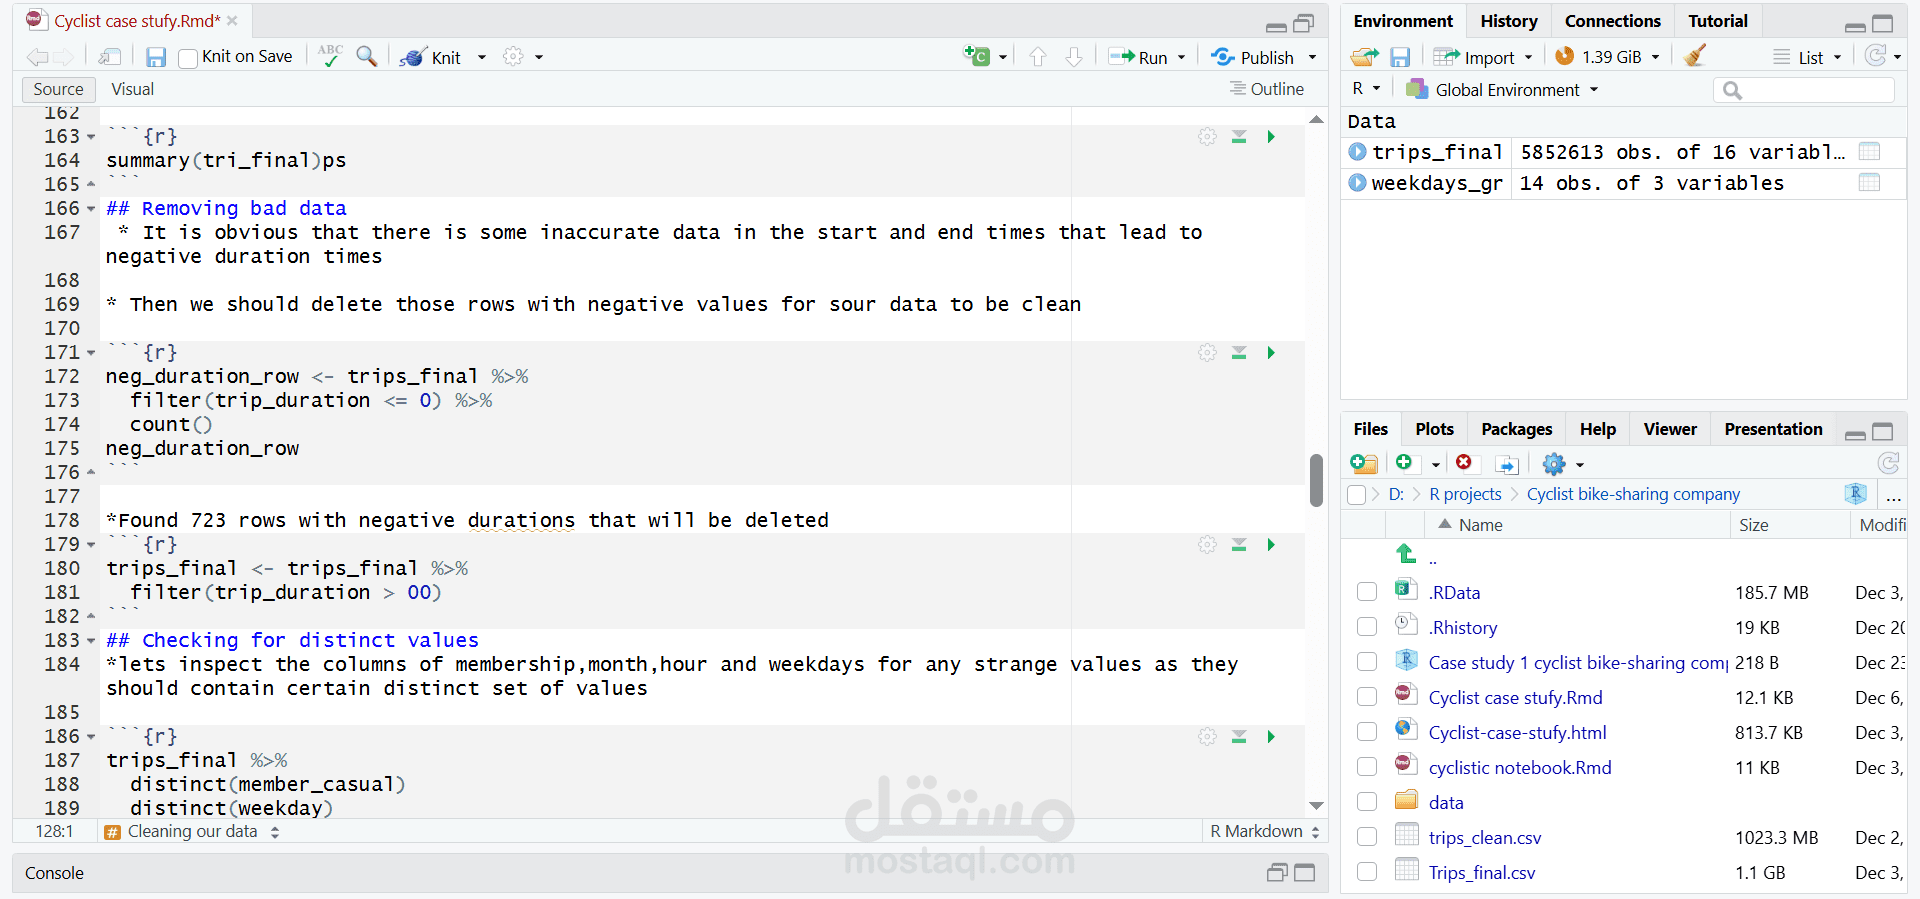Switch to the Connections tab
This screenshot has height=899, width=1920.
1612,21
